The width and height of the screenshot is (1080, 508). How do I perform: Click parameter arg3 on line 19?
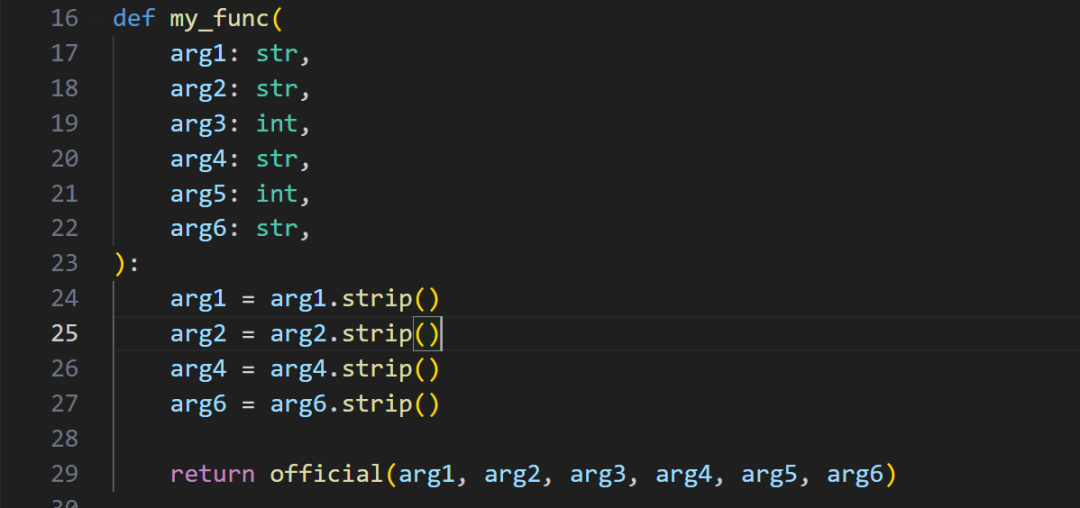(198, 124)
